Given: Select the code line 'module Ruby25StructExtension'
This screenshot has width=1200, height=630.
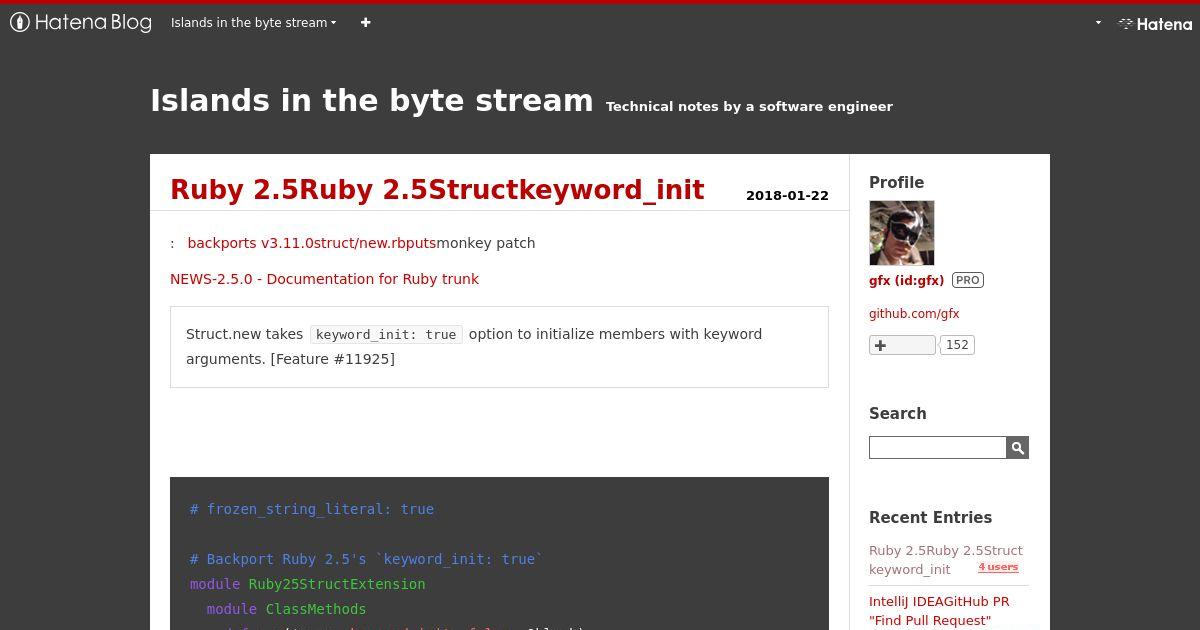Looking at the screenshot, I should [x=308, y=584].
